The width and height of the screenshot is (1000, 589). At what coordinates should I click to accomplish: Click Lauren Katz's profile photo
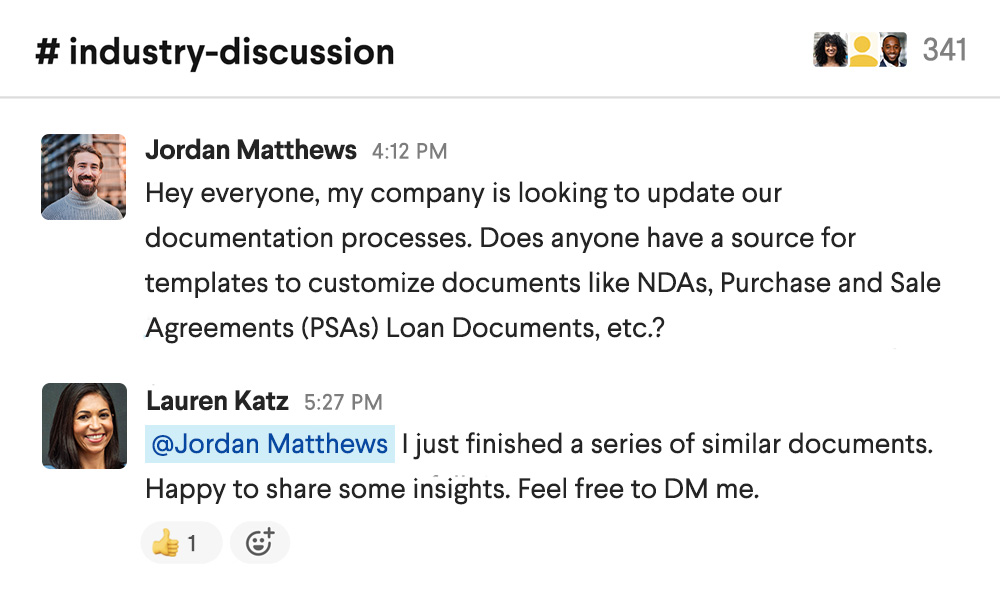(84, 425)
